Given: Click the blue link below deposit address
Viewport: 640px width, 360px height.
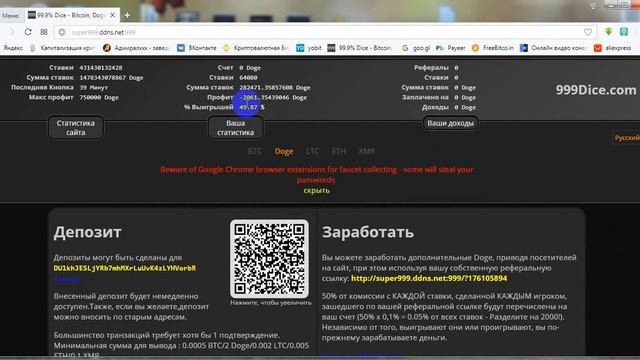Looking at the screenshot, I should pyautogui.click(x=67, y=279).
